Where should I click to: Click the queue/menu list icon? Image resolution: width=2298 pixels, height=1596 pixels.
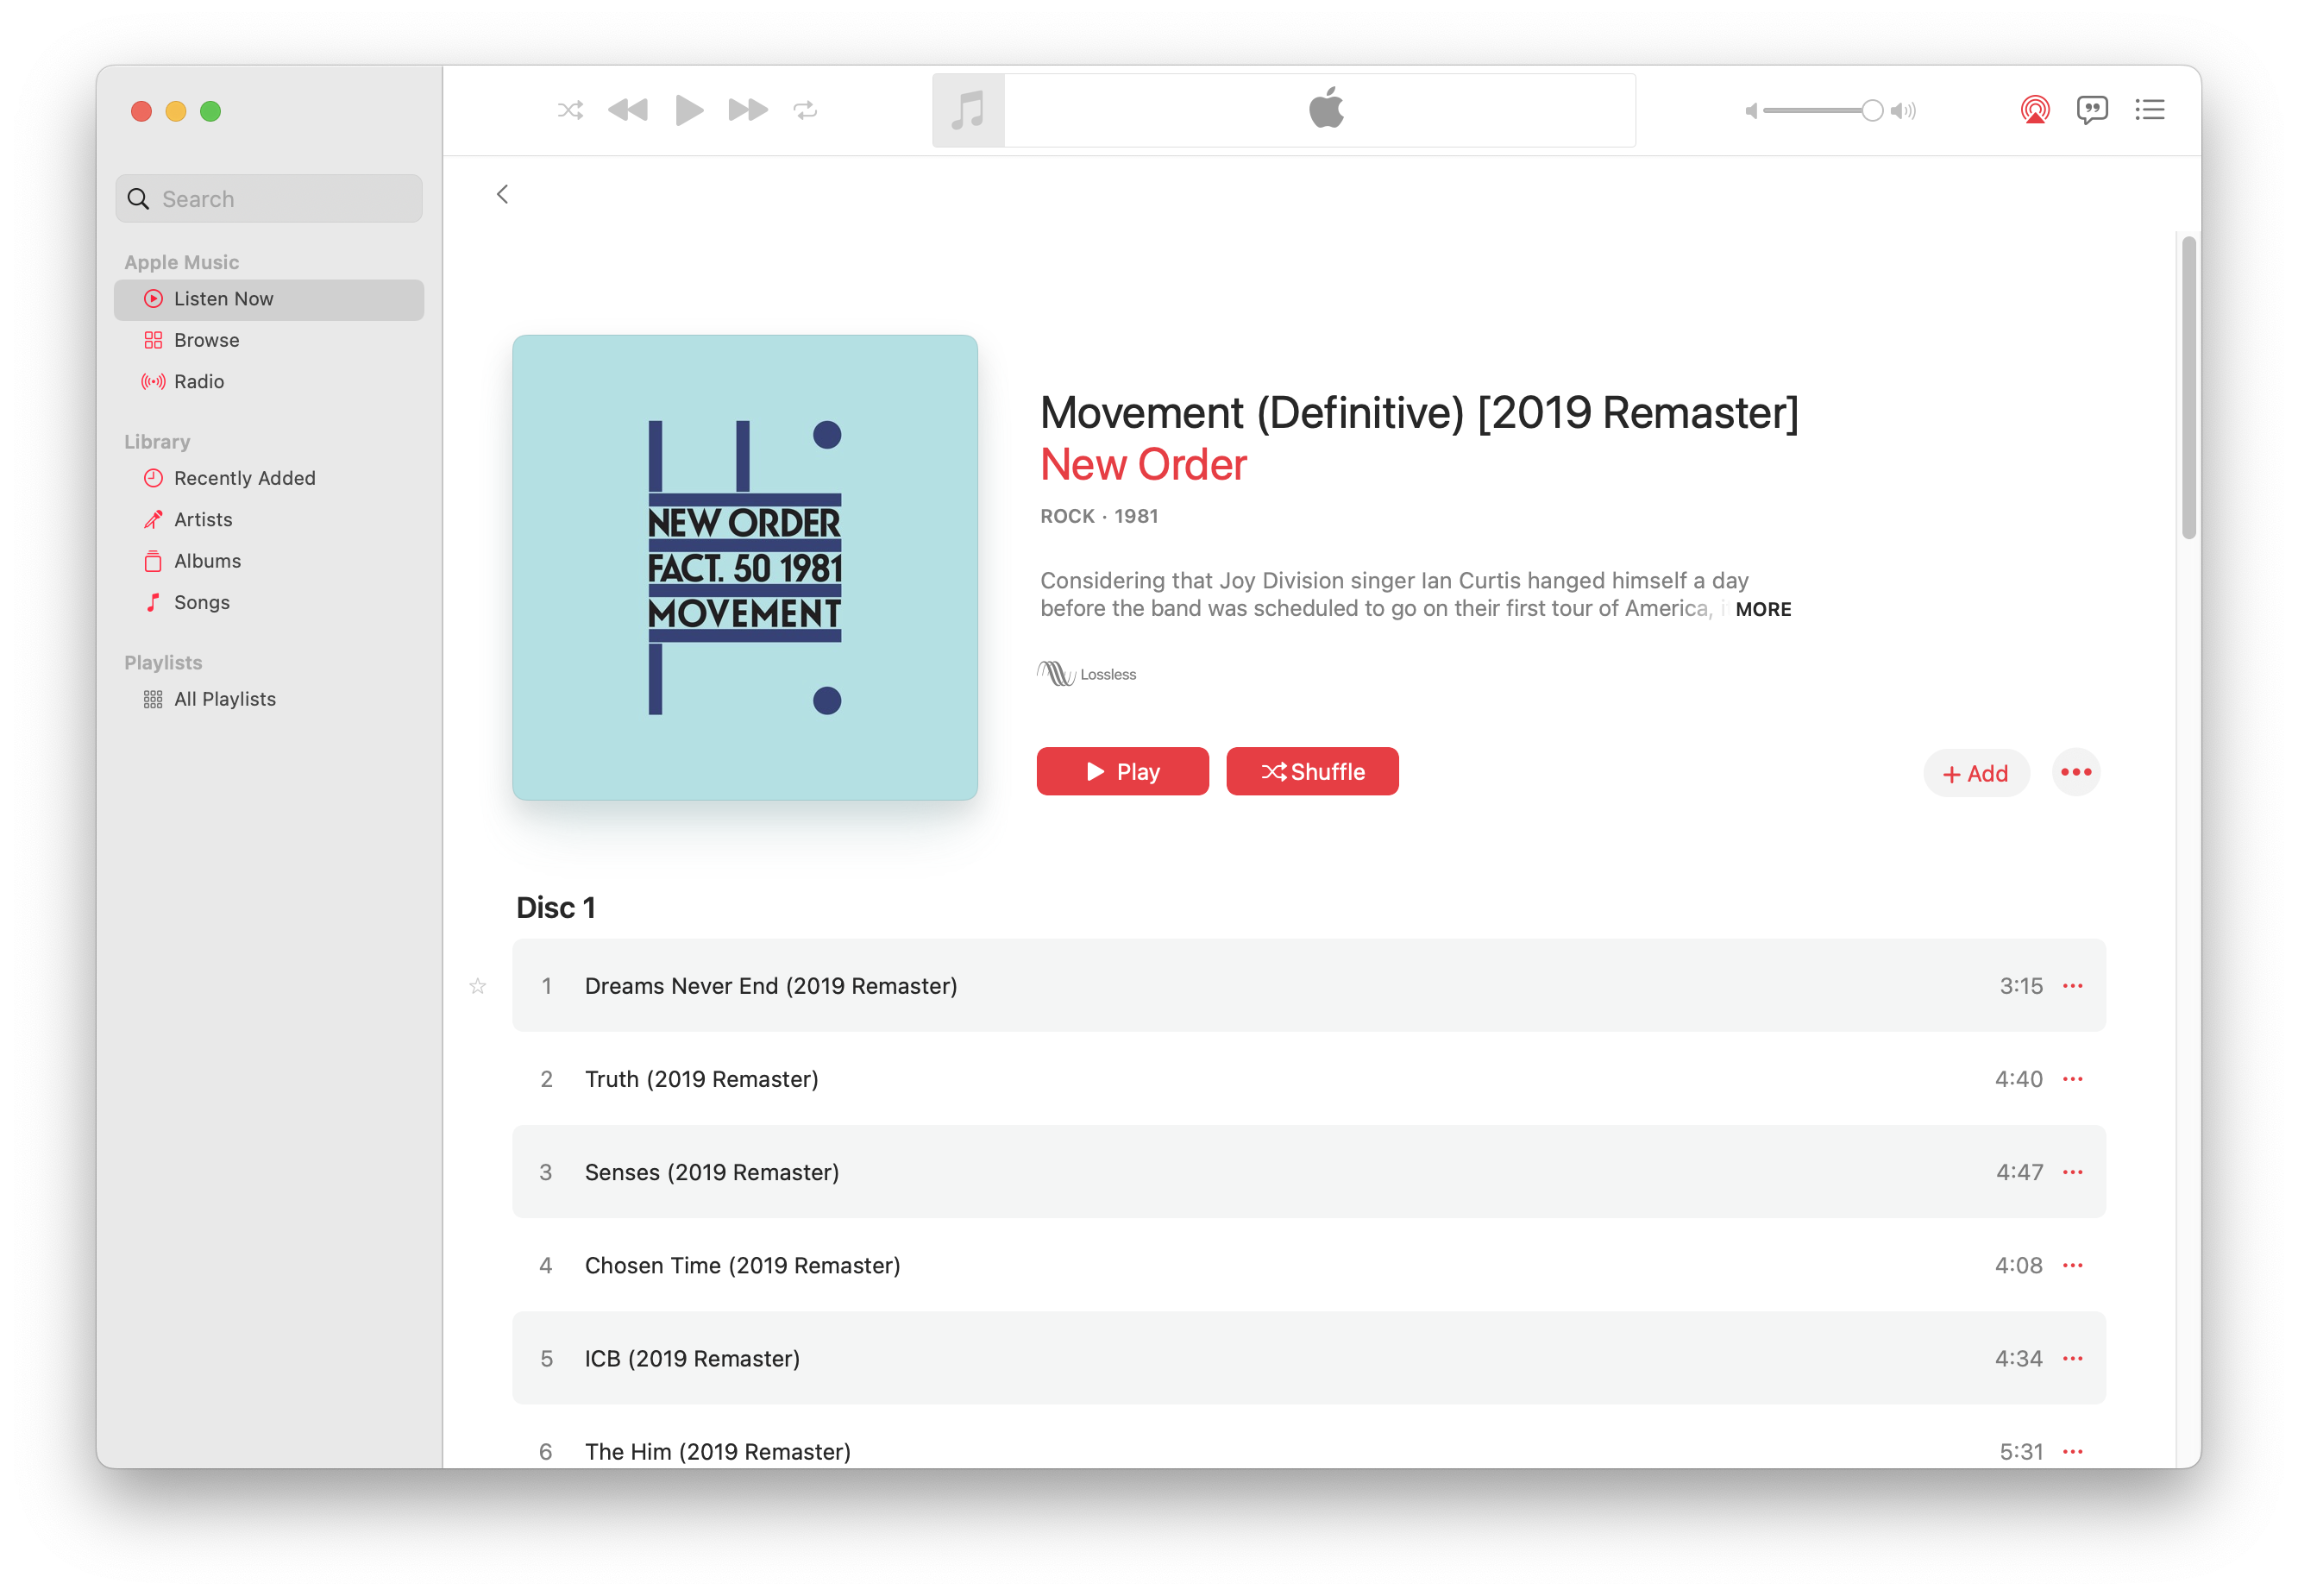[x=2150, y=110]
